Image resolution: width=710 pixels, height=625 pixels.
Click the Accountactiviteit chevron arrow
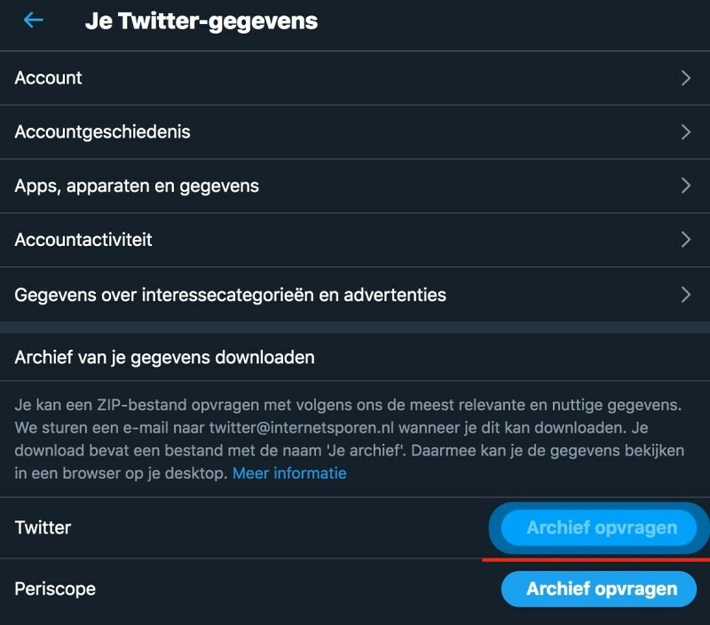point(686,240)
